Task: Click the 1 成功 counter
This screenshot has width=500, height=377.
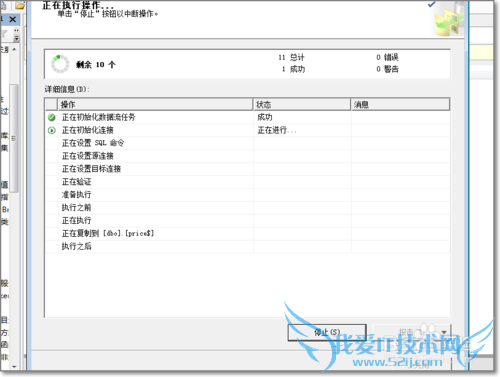Action: (293, 69)
